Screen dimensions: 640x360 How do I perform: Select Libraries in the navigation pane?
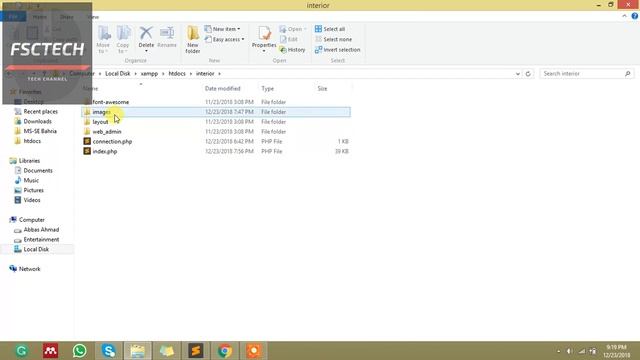click(x=29, y=161)
